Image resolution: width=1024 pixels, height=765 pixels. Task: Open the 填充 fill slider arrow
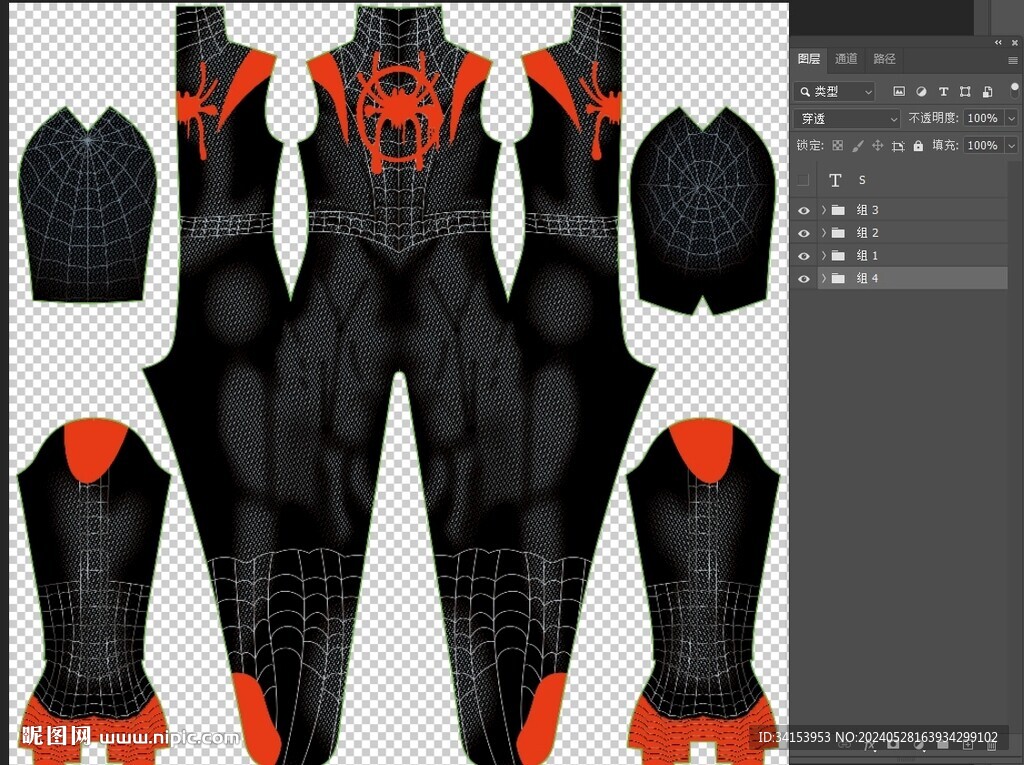(1012, 145)
